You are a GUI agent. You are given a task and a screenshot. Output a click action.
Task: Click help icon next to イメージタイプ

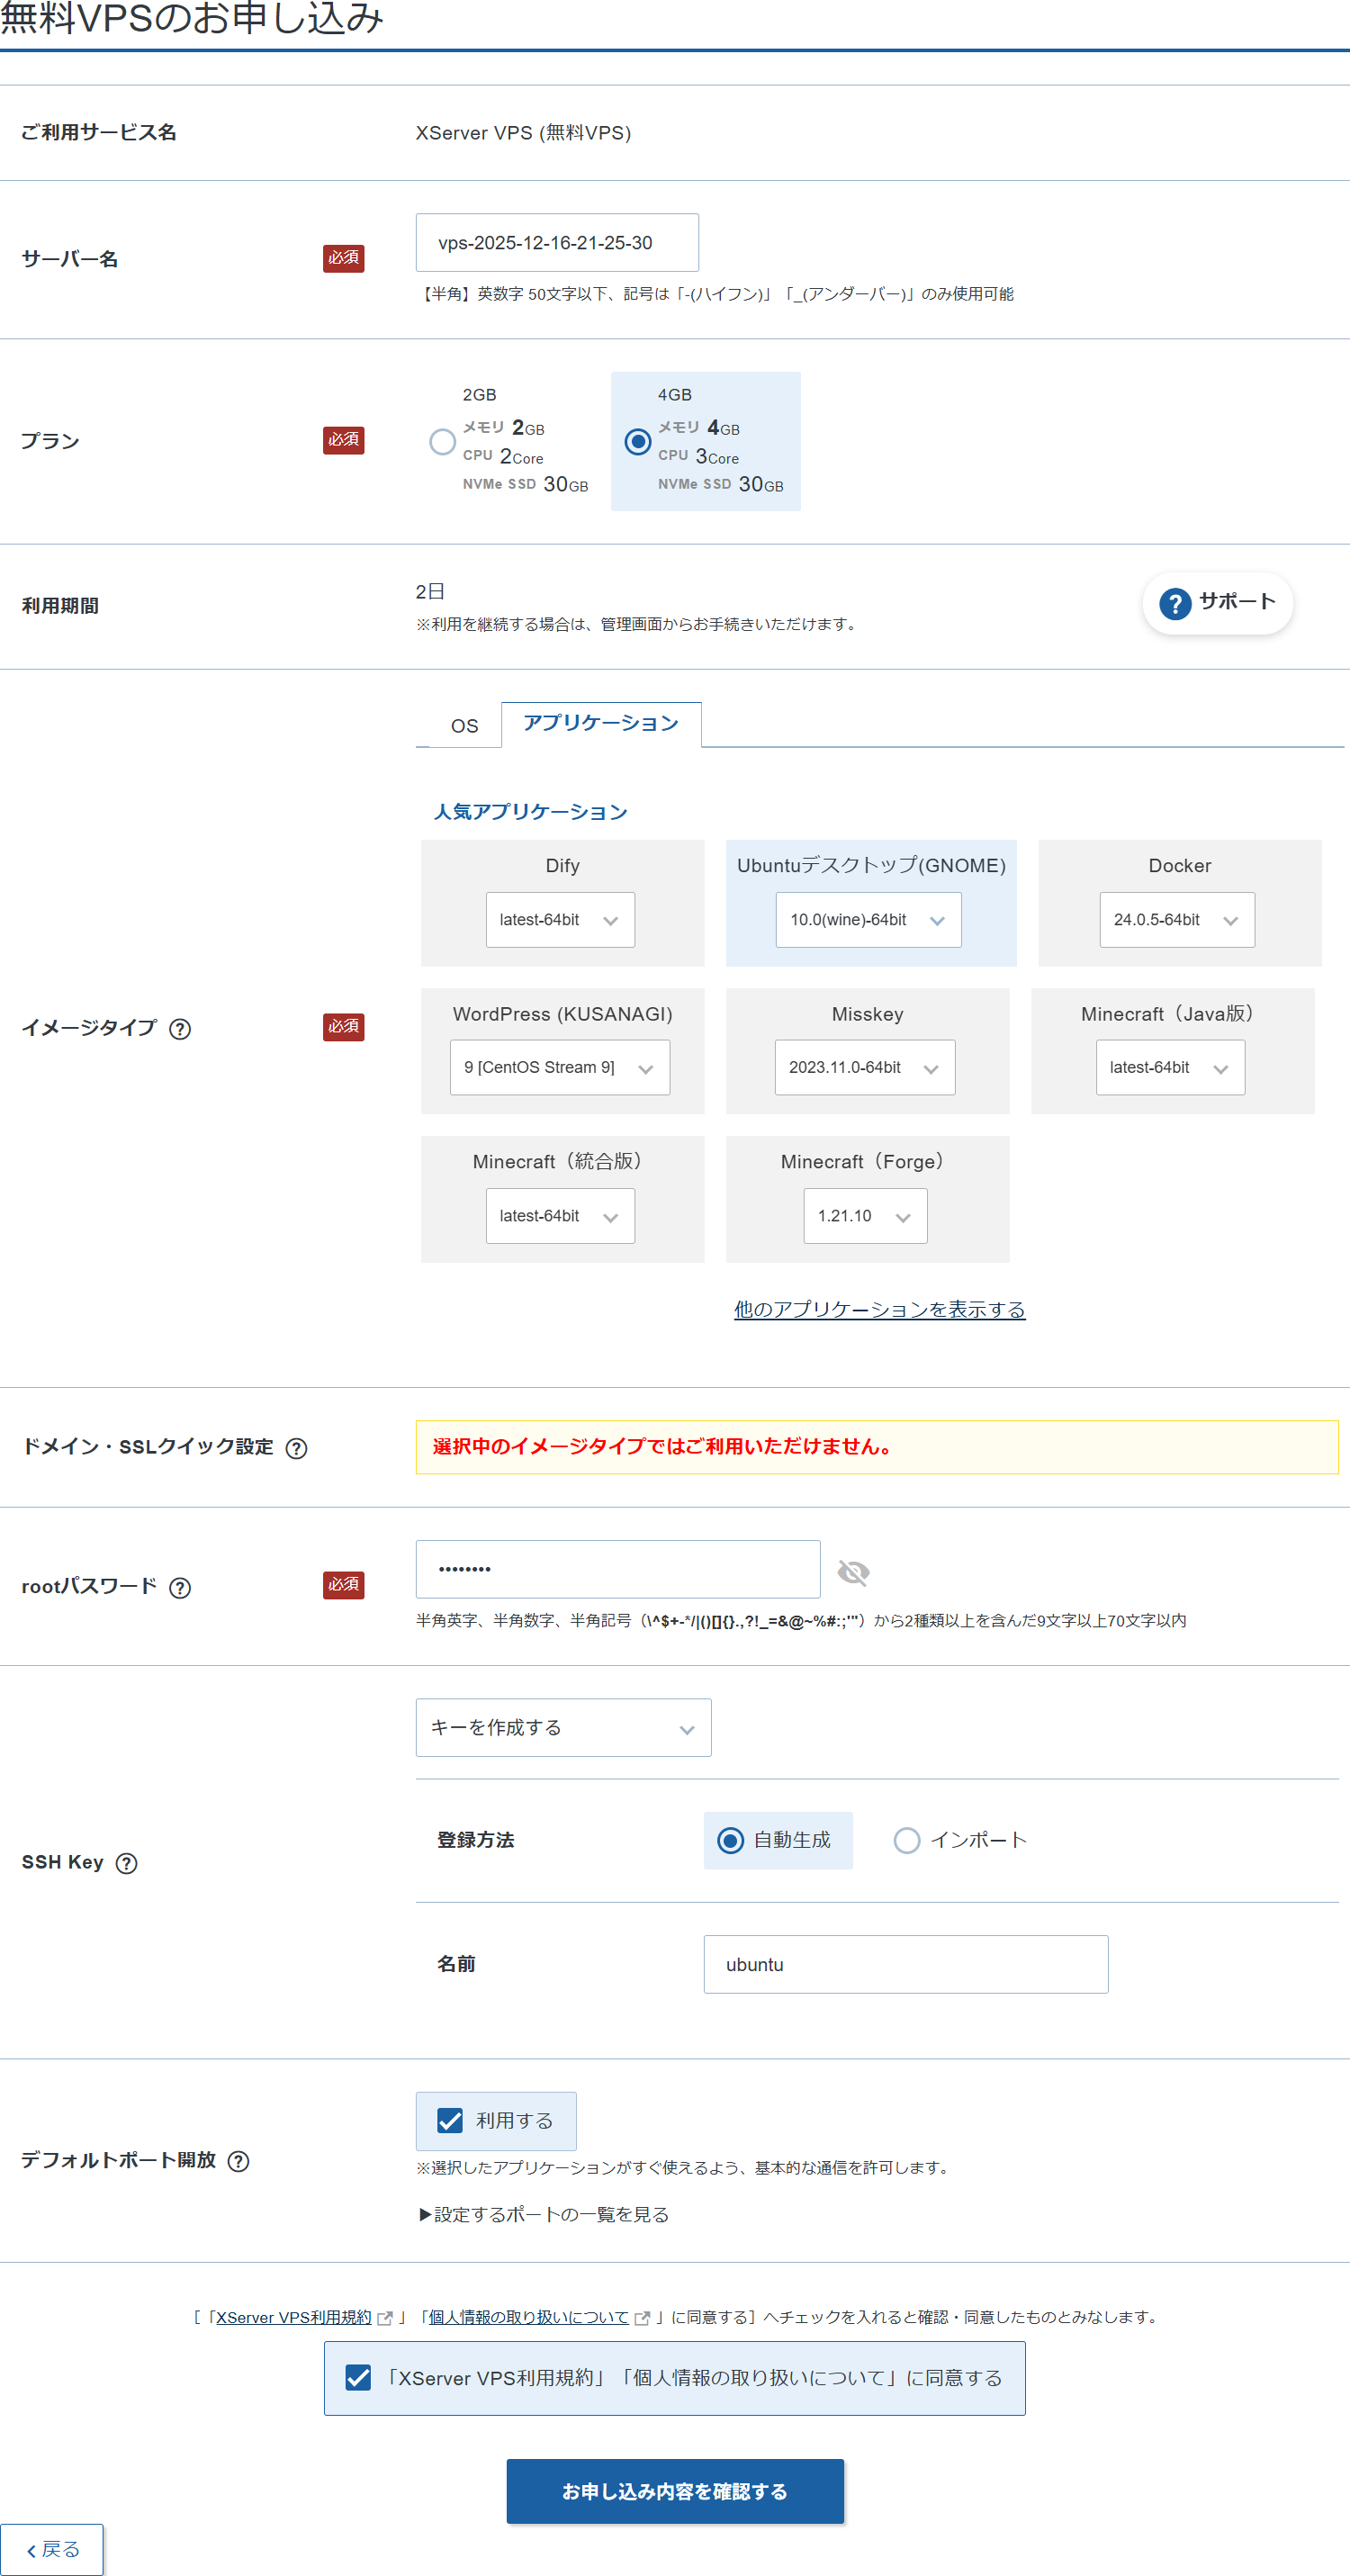(x=180, y=1029)
